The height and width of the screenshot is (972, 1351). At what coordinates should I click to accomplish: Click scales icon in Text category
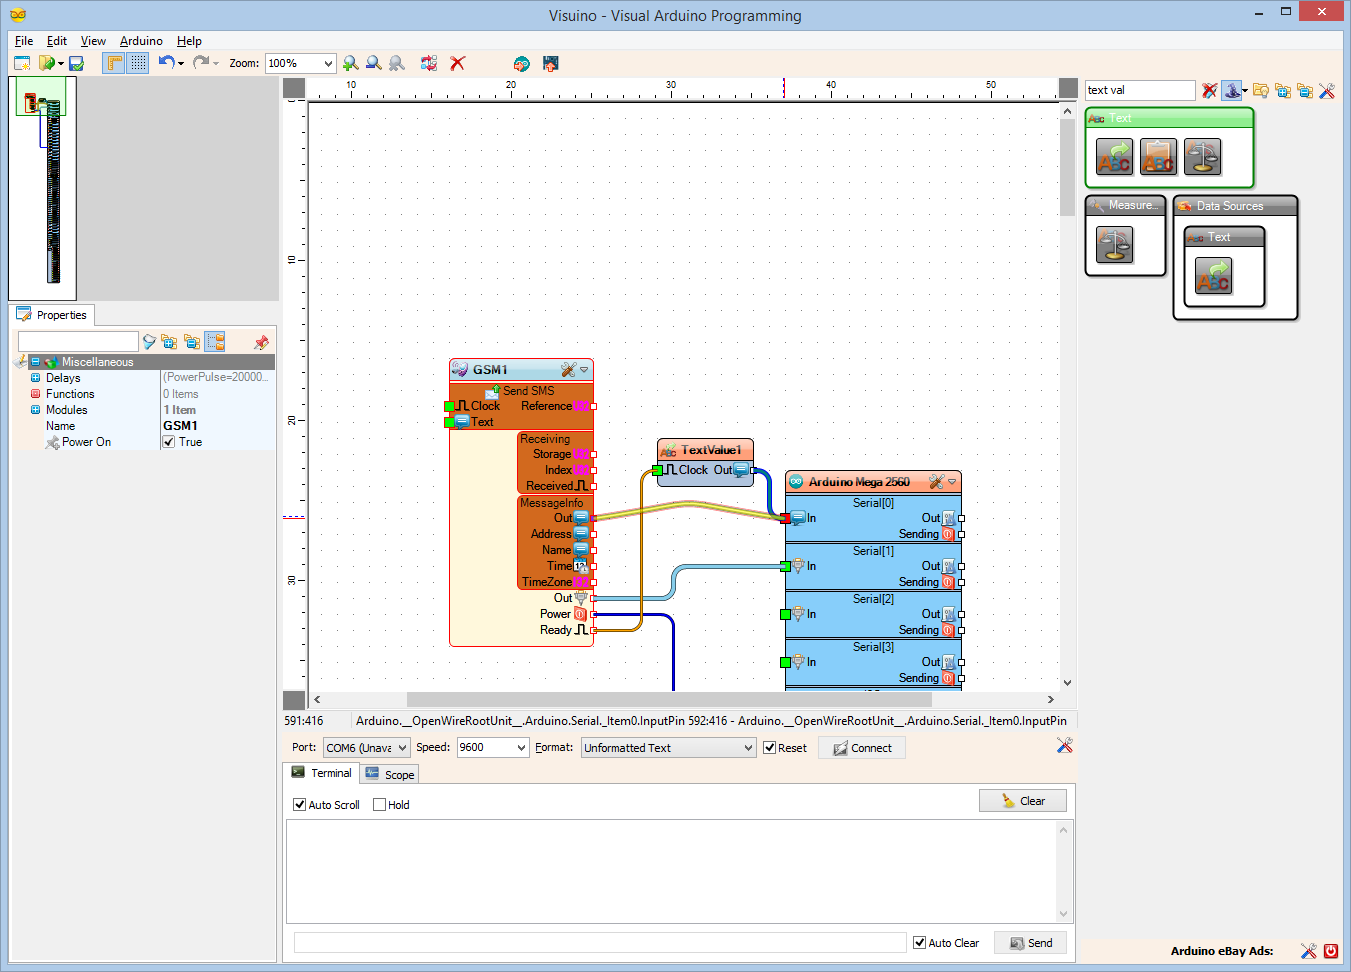(x=1202, y=157)
